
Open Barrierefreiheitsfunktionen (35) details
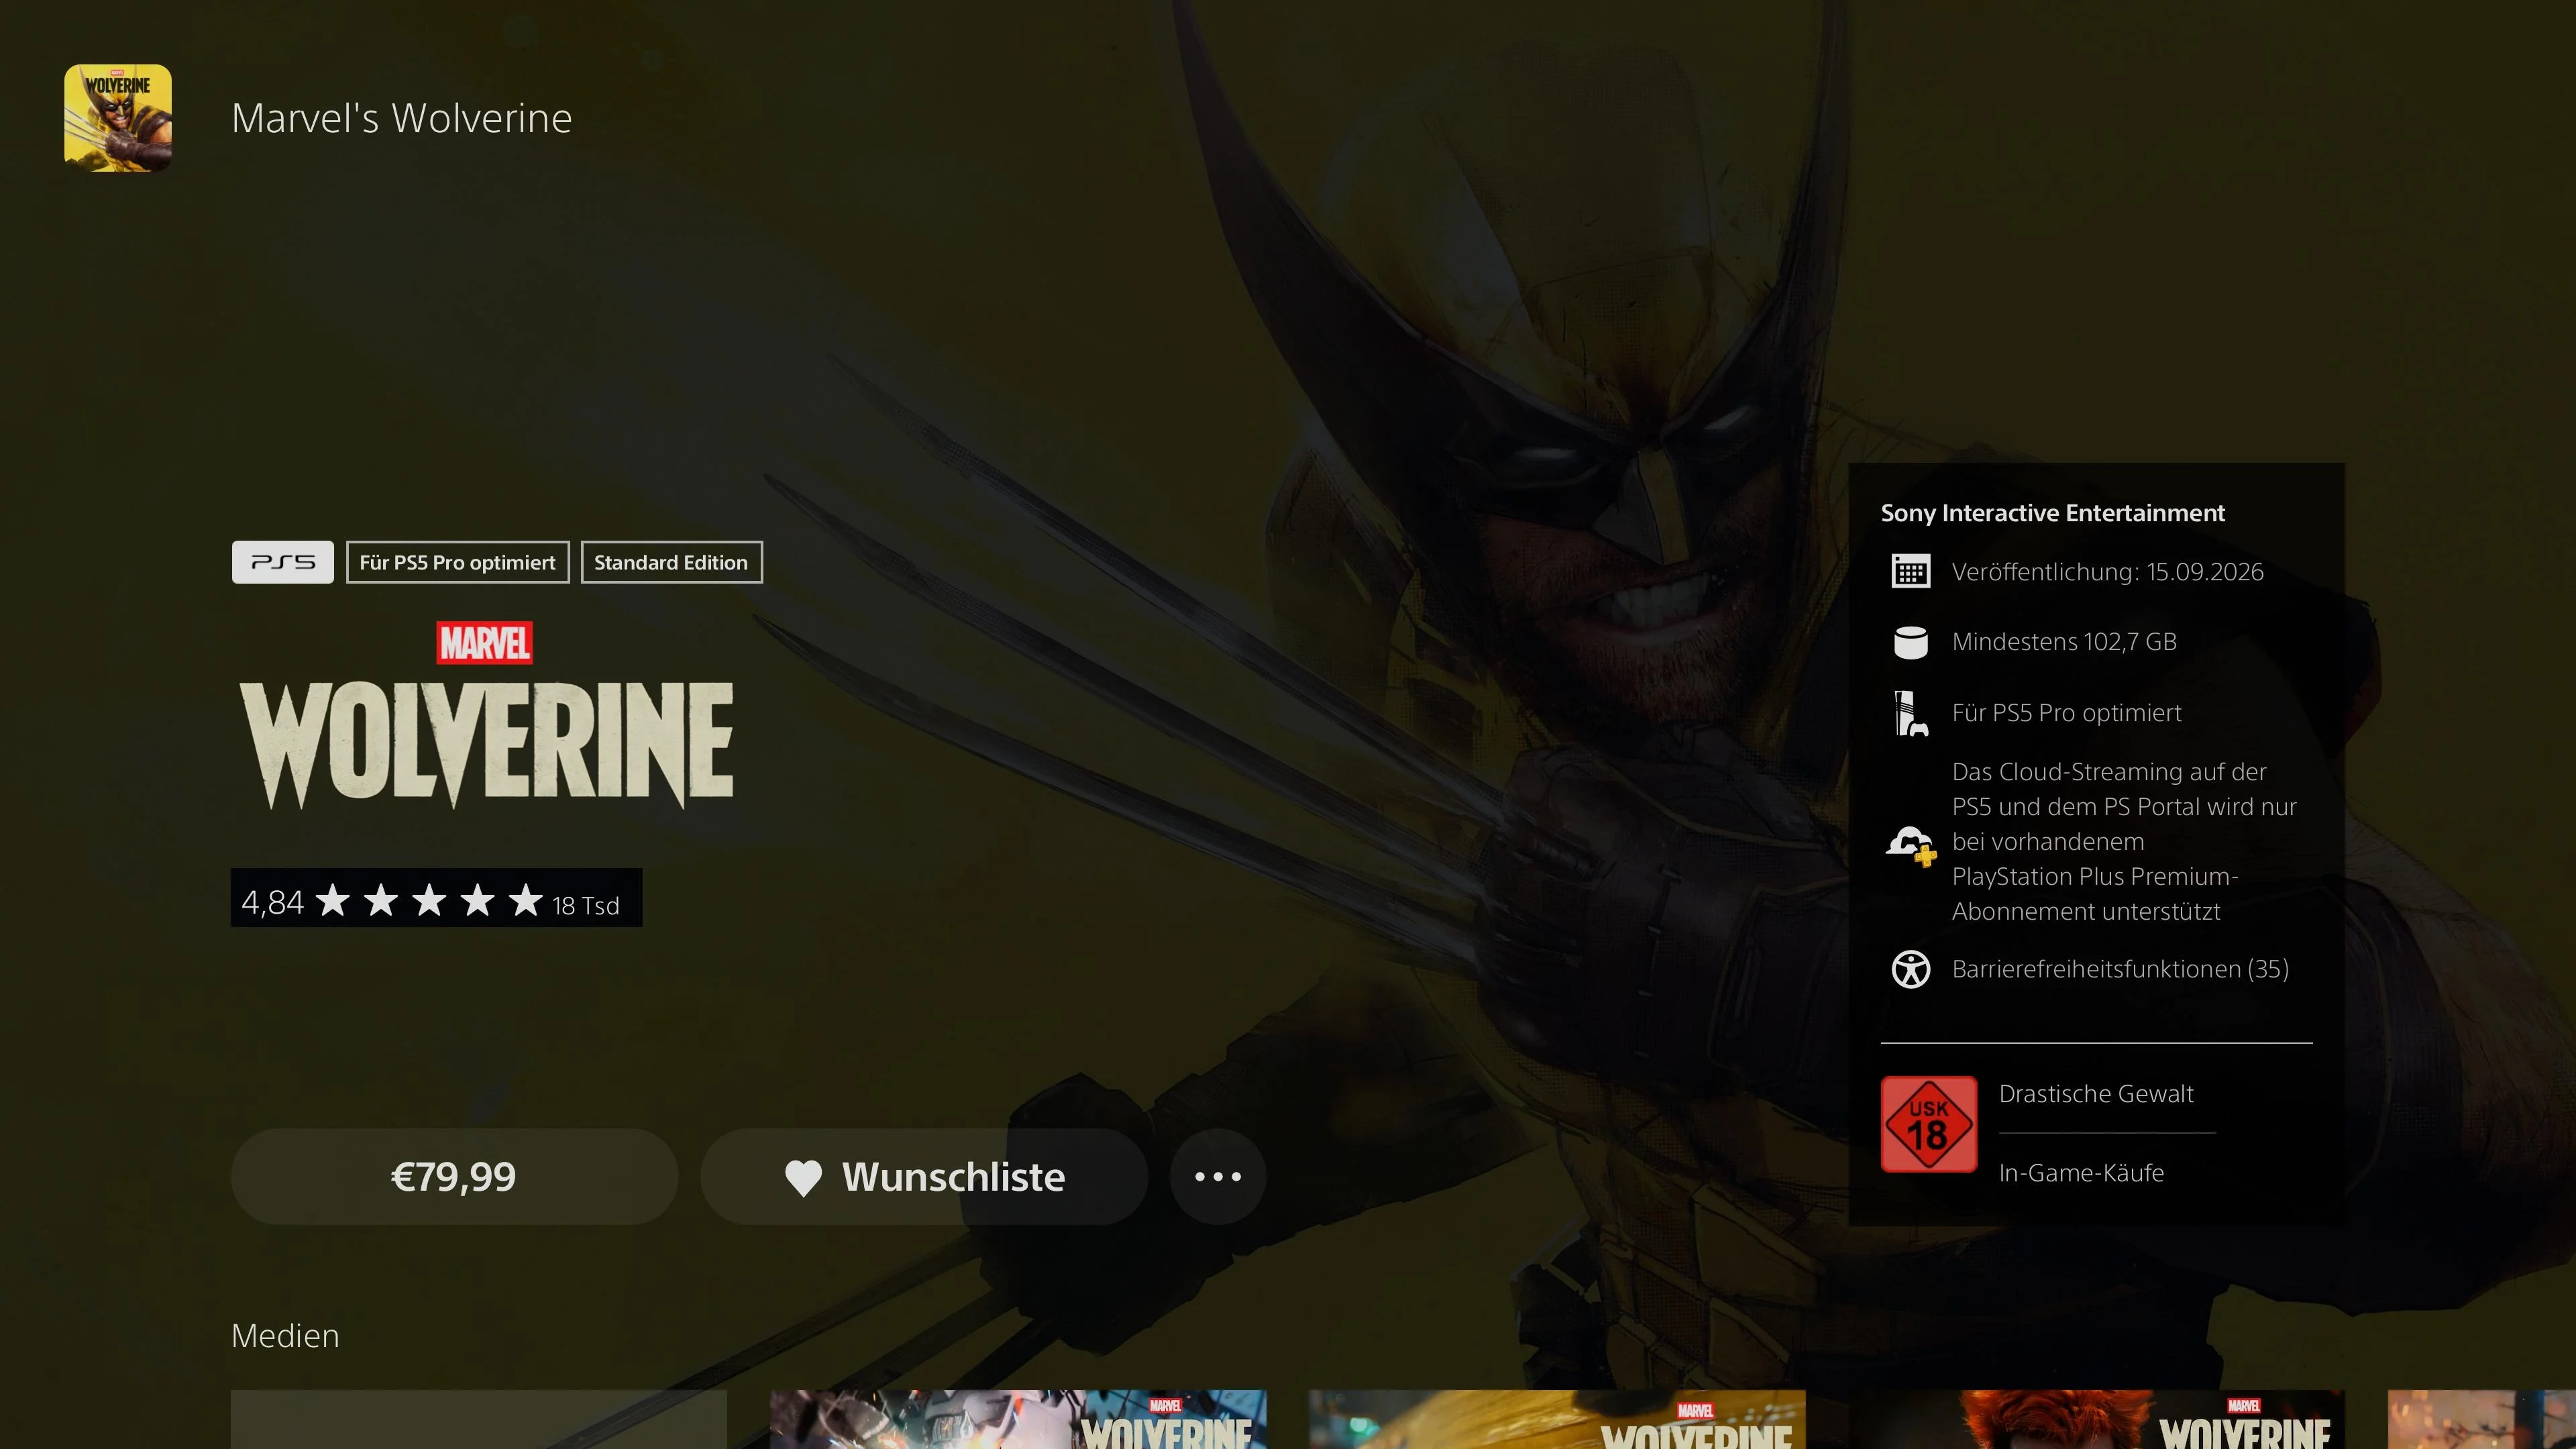tap(2120, 969)
